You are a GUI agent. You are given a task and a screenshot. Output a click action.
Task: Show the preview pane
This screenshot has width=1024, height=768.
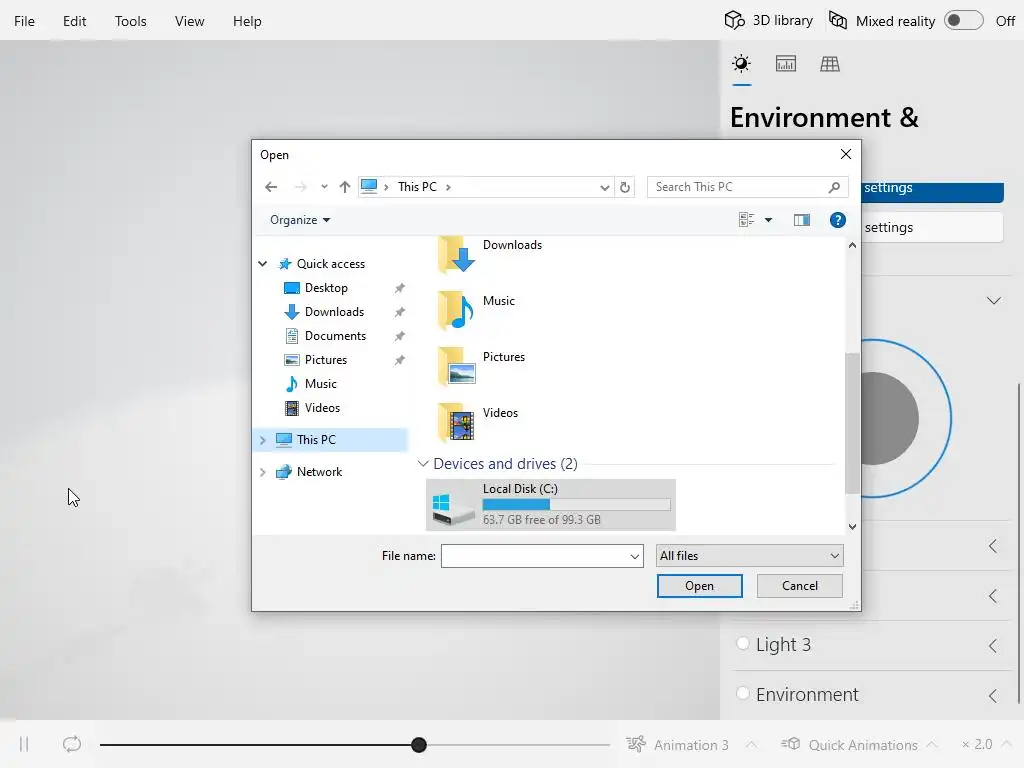tap(802, 220)
